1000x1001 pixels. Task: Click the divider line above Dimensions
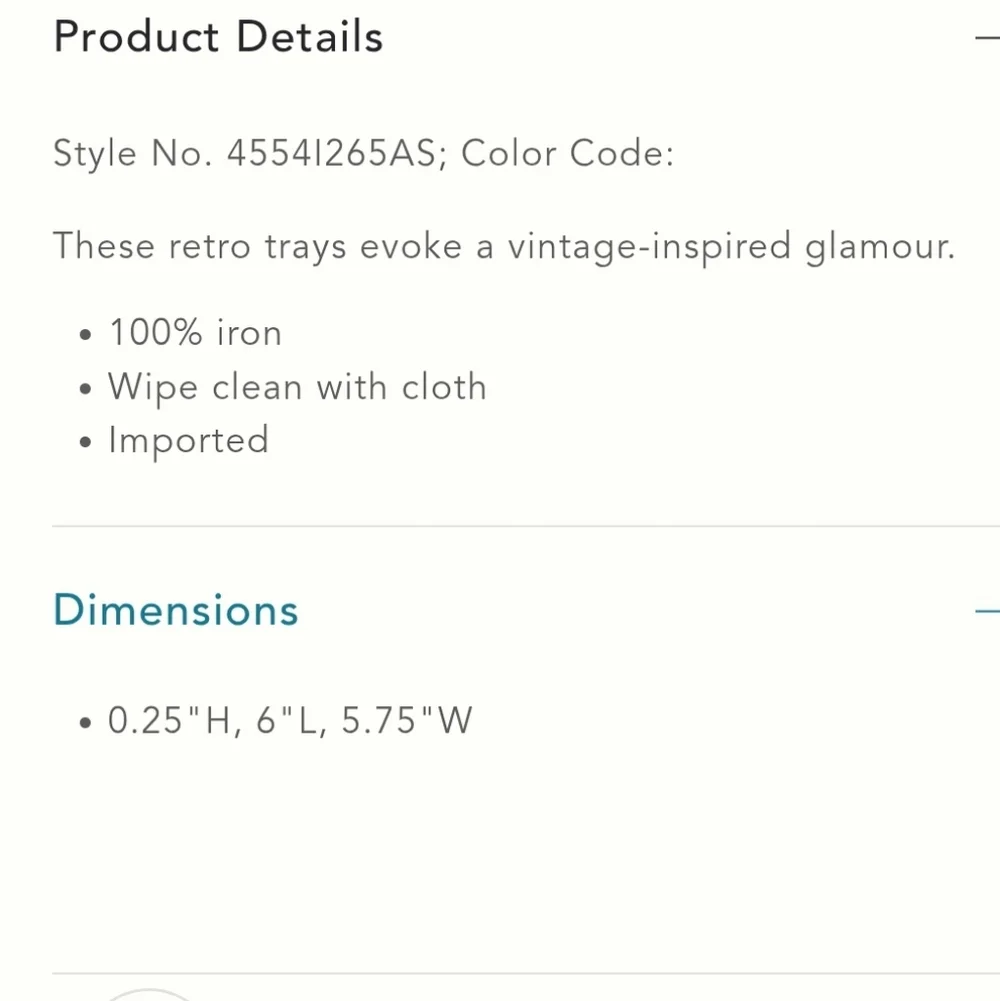tap(526, 526)
